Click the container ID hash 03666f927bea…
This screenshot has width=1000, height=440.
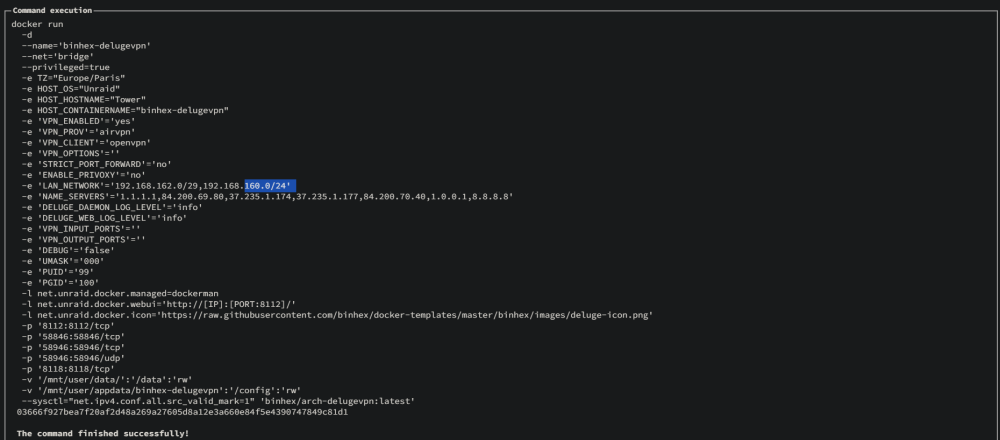pyautogui.click(x=182, y=413)
